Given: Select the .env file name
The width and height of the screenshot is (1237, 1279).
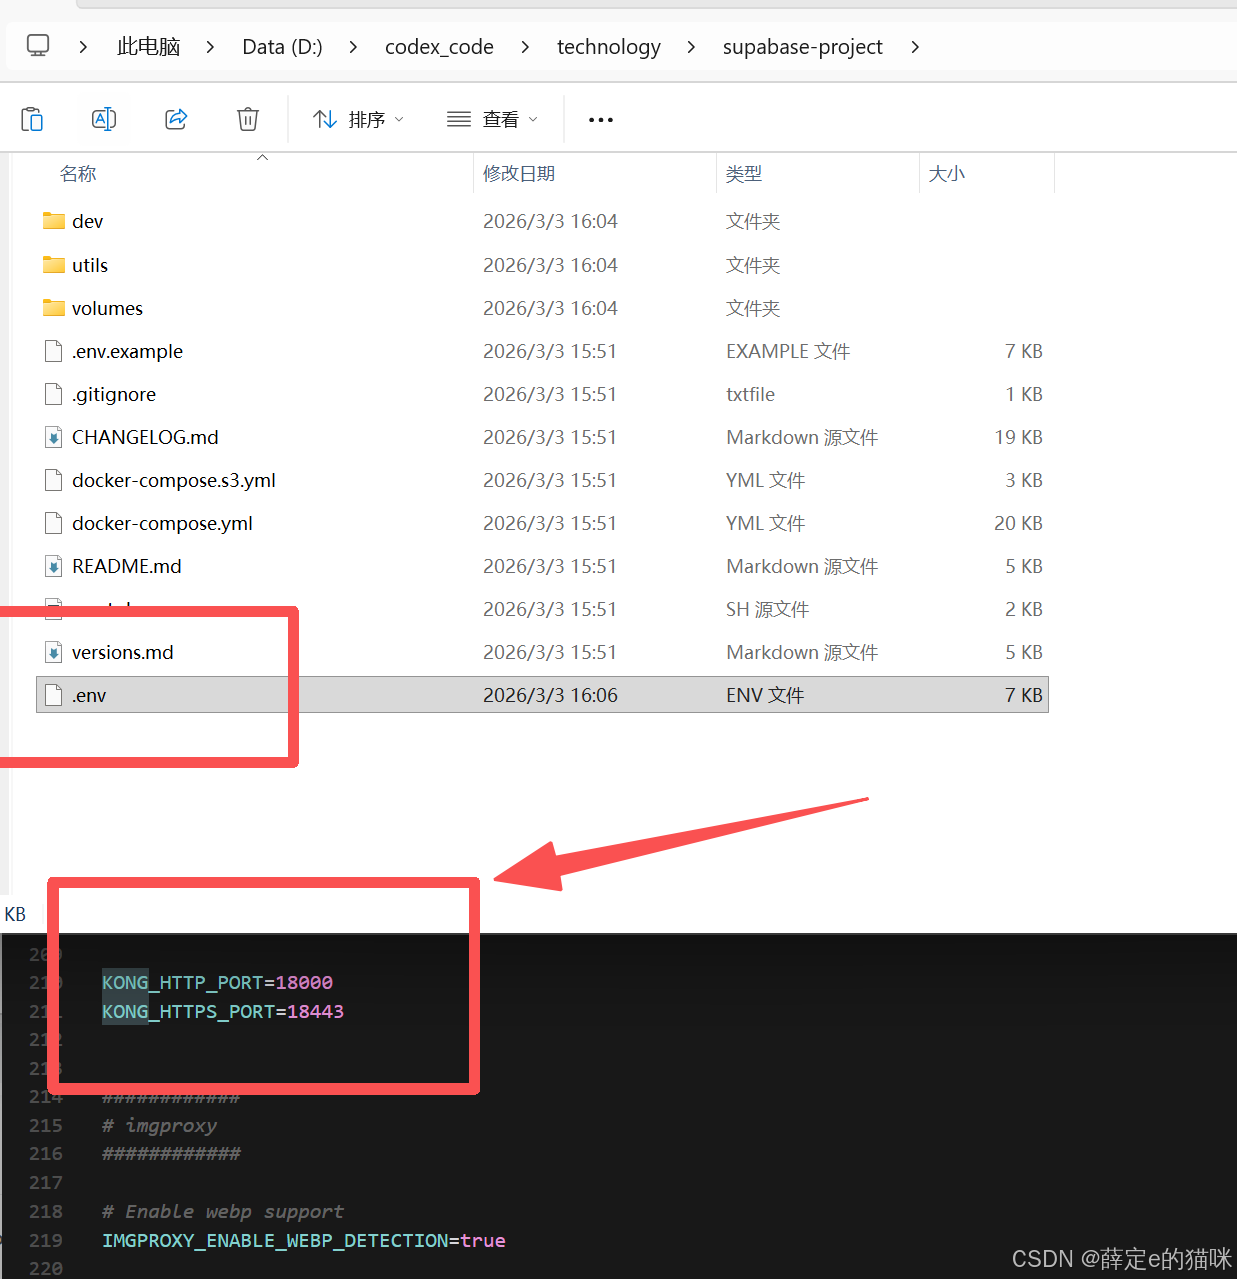Looking at the screenshot, I should [89, 695].
